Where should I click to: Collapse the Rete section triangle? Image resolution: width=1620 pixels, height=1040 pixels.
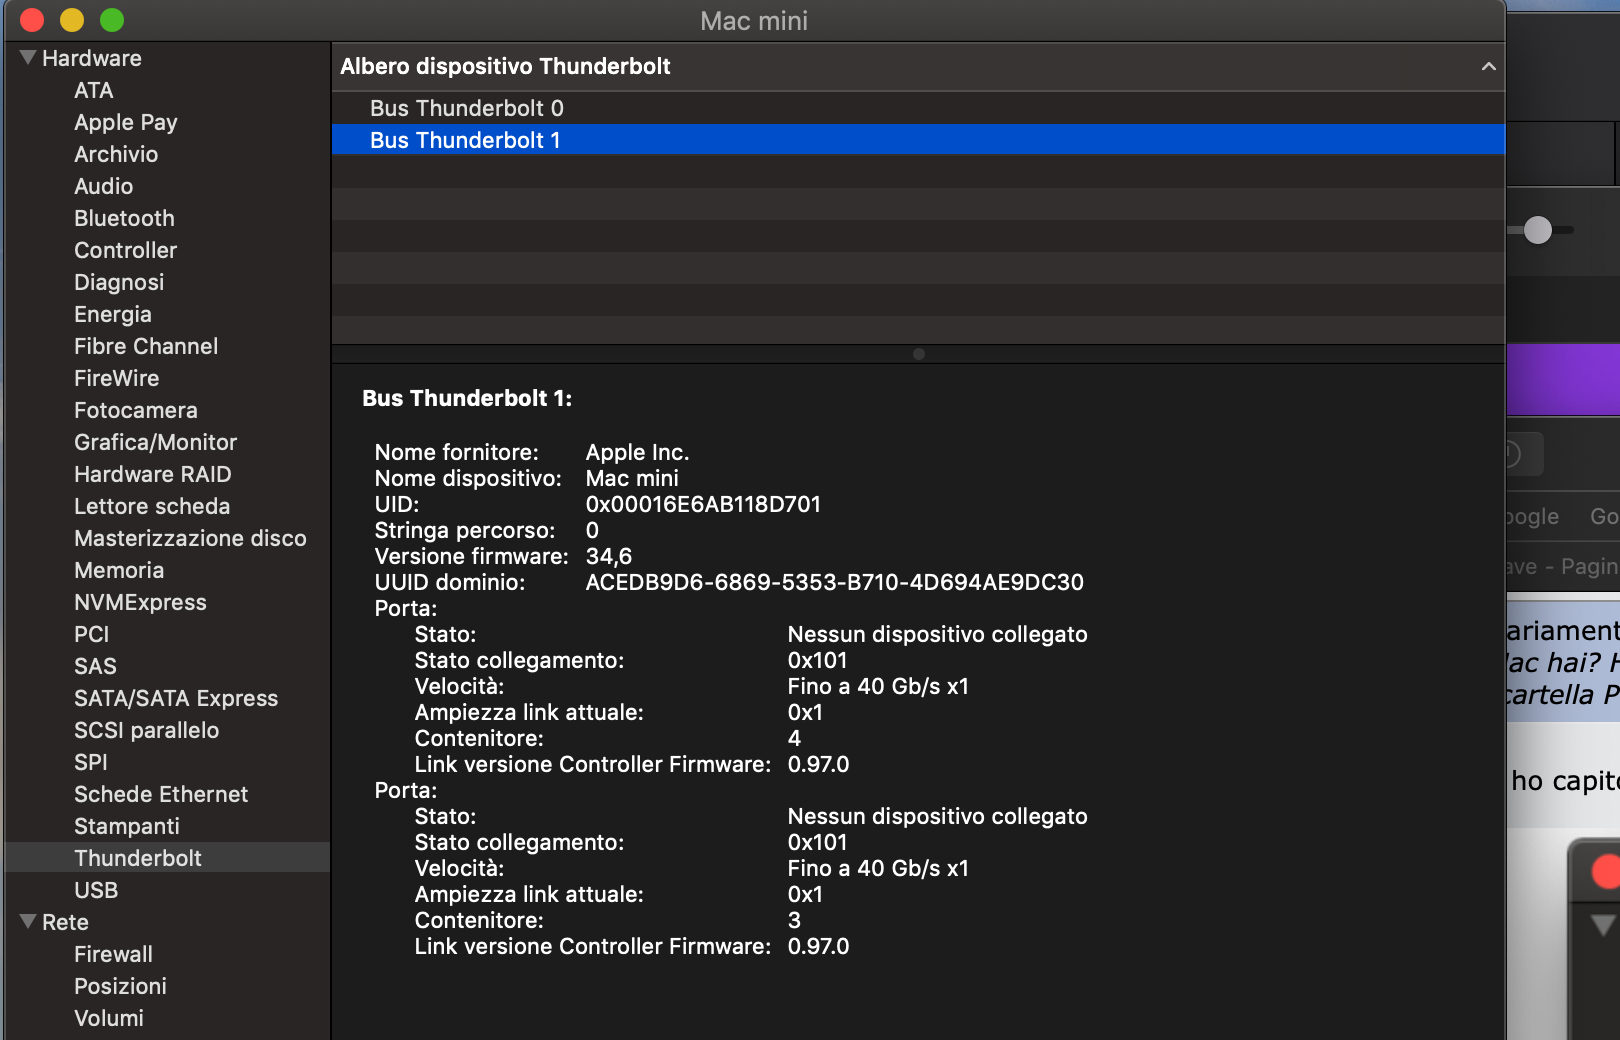[x=28, y=922]
